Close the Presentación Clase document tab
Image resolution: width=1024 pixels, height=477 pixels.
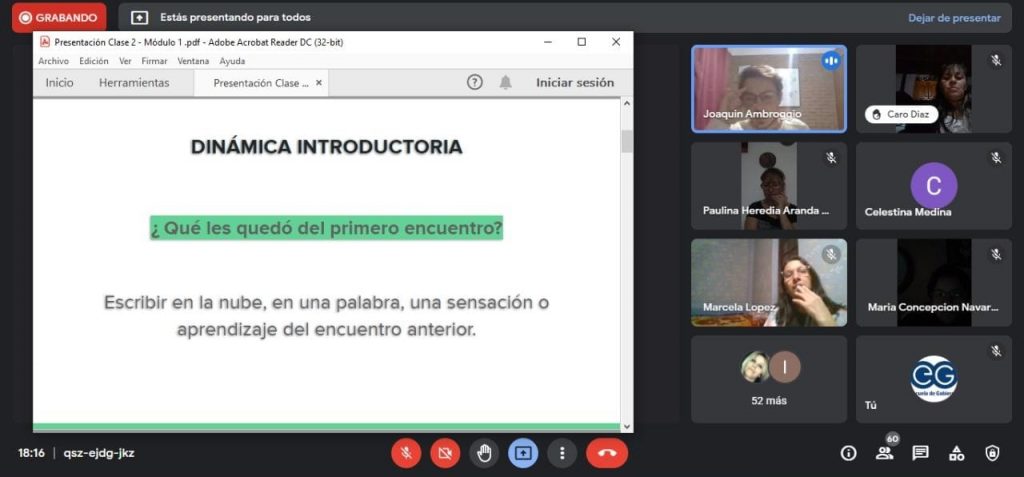click(x=319, y=83)
